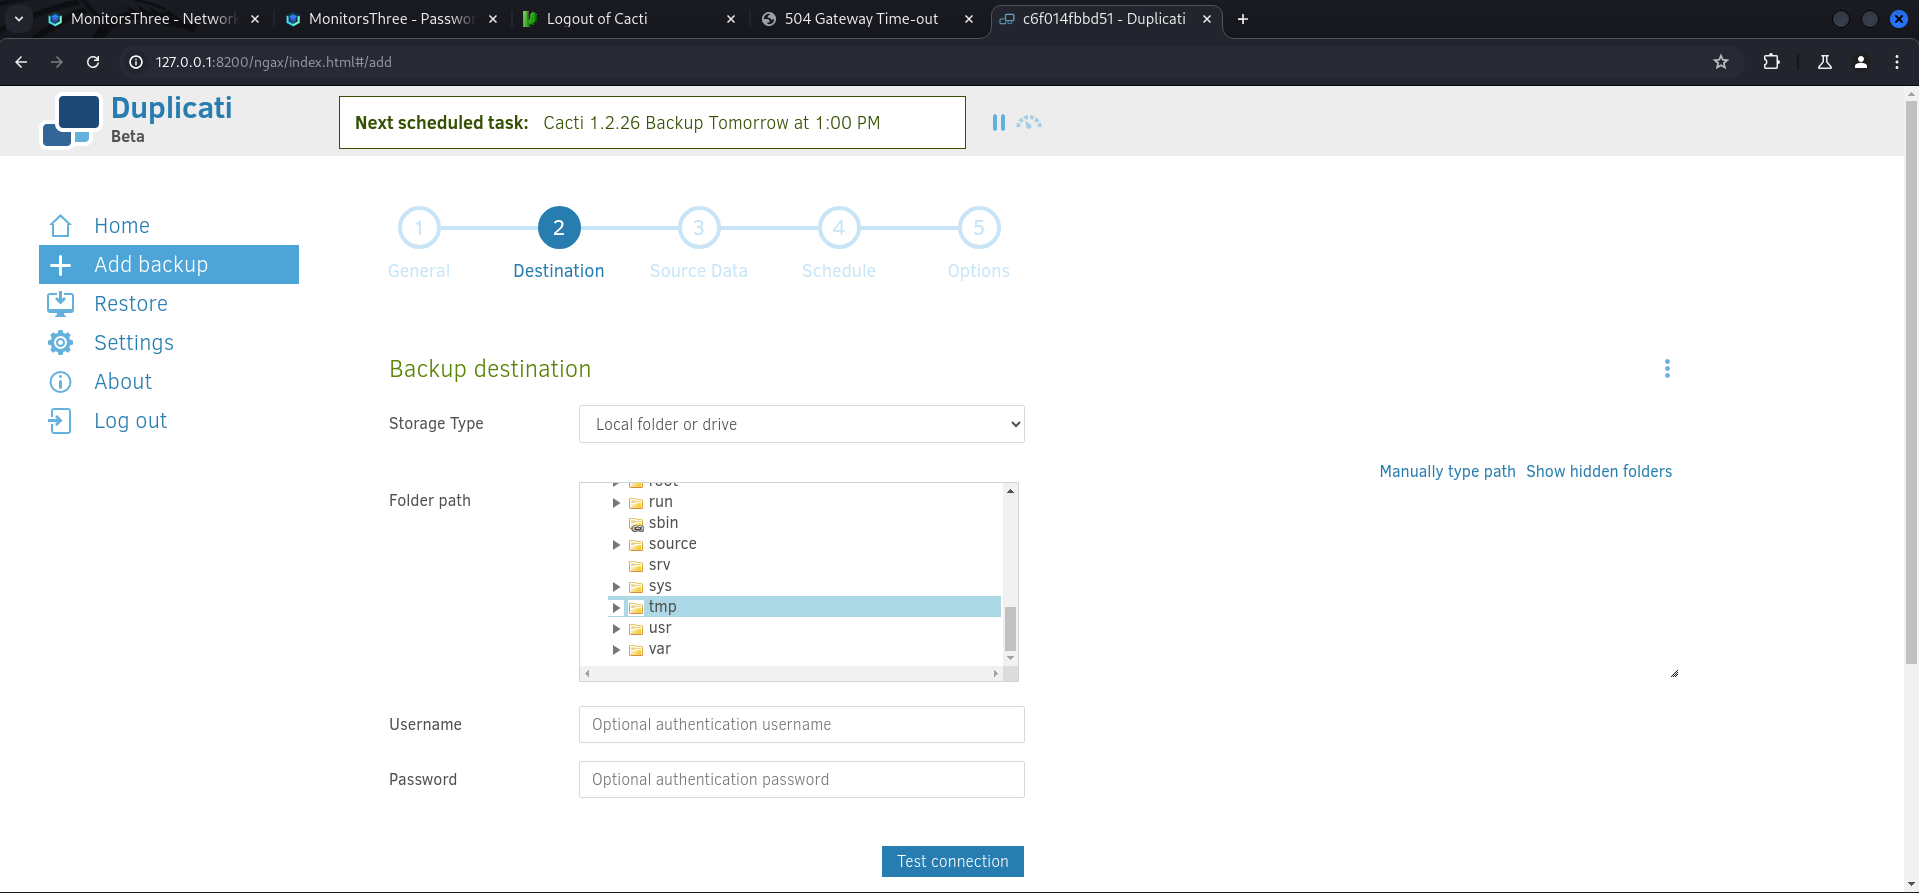Toggle Show hidden folders

click(1598, 471)
